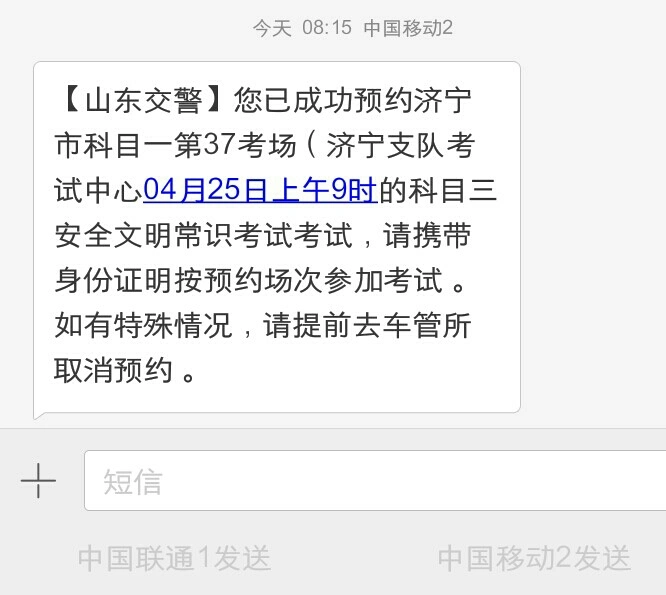Focus the 短信 message input field
Image resolution: width=666 pixels, height=595 pixels.
coord(375,480)
